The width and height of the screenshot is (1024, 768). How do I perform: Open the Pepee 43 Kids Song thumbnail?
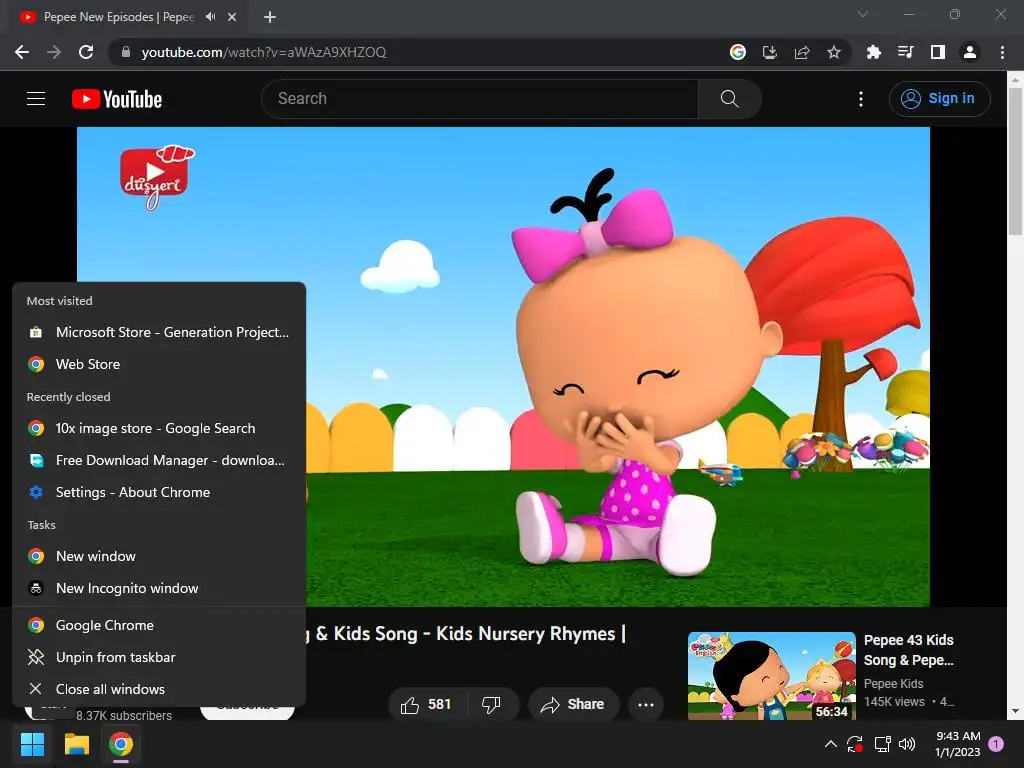tap(771, 676)
